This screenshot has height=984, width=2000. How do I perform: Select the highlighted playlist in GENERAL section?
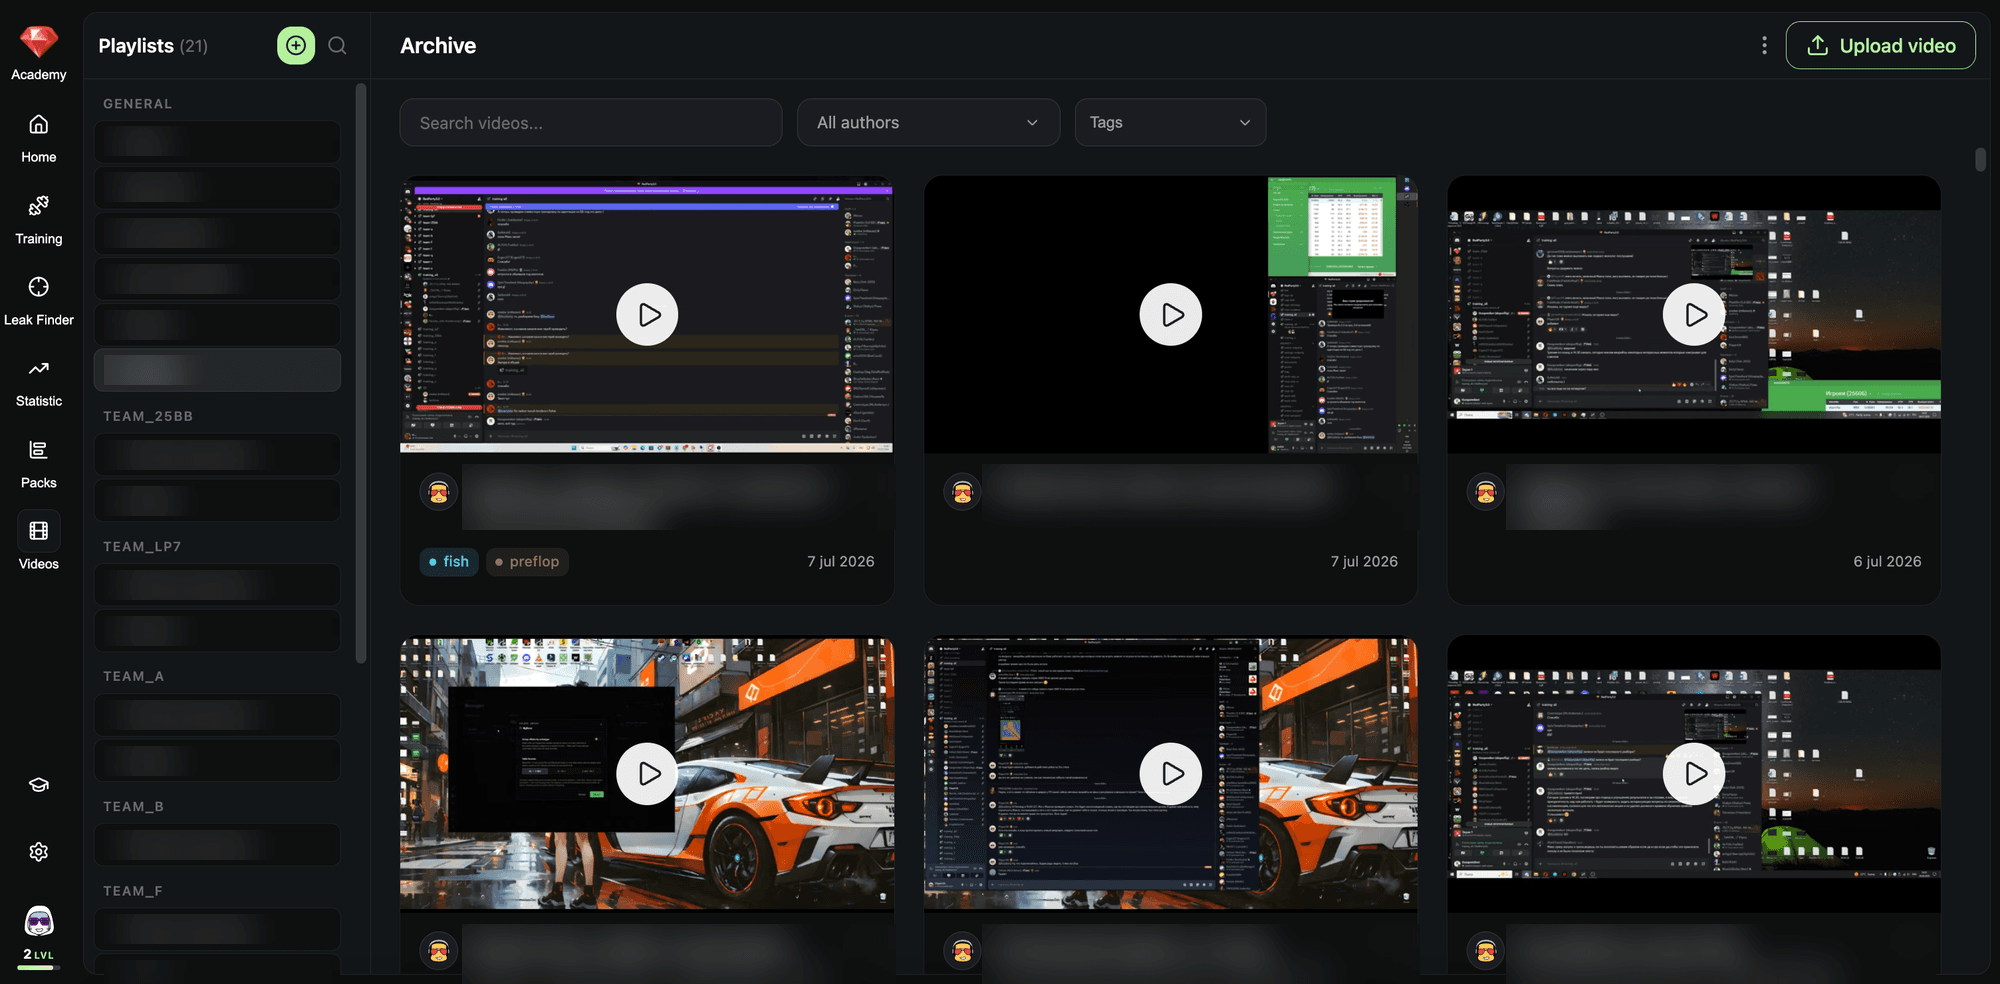[x=217, y=370]
